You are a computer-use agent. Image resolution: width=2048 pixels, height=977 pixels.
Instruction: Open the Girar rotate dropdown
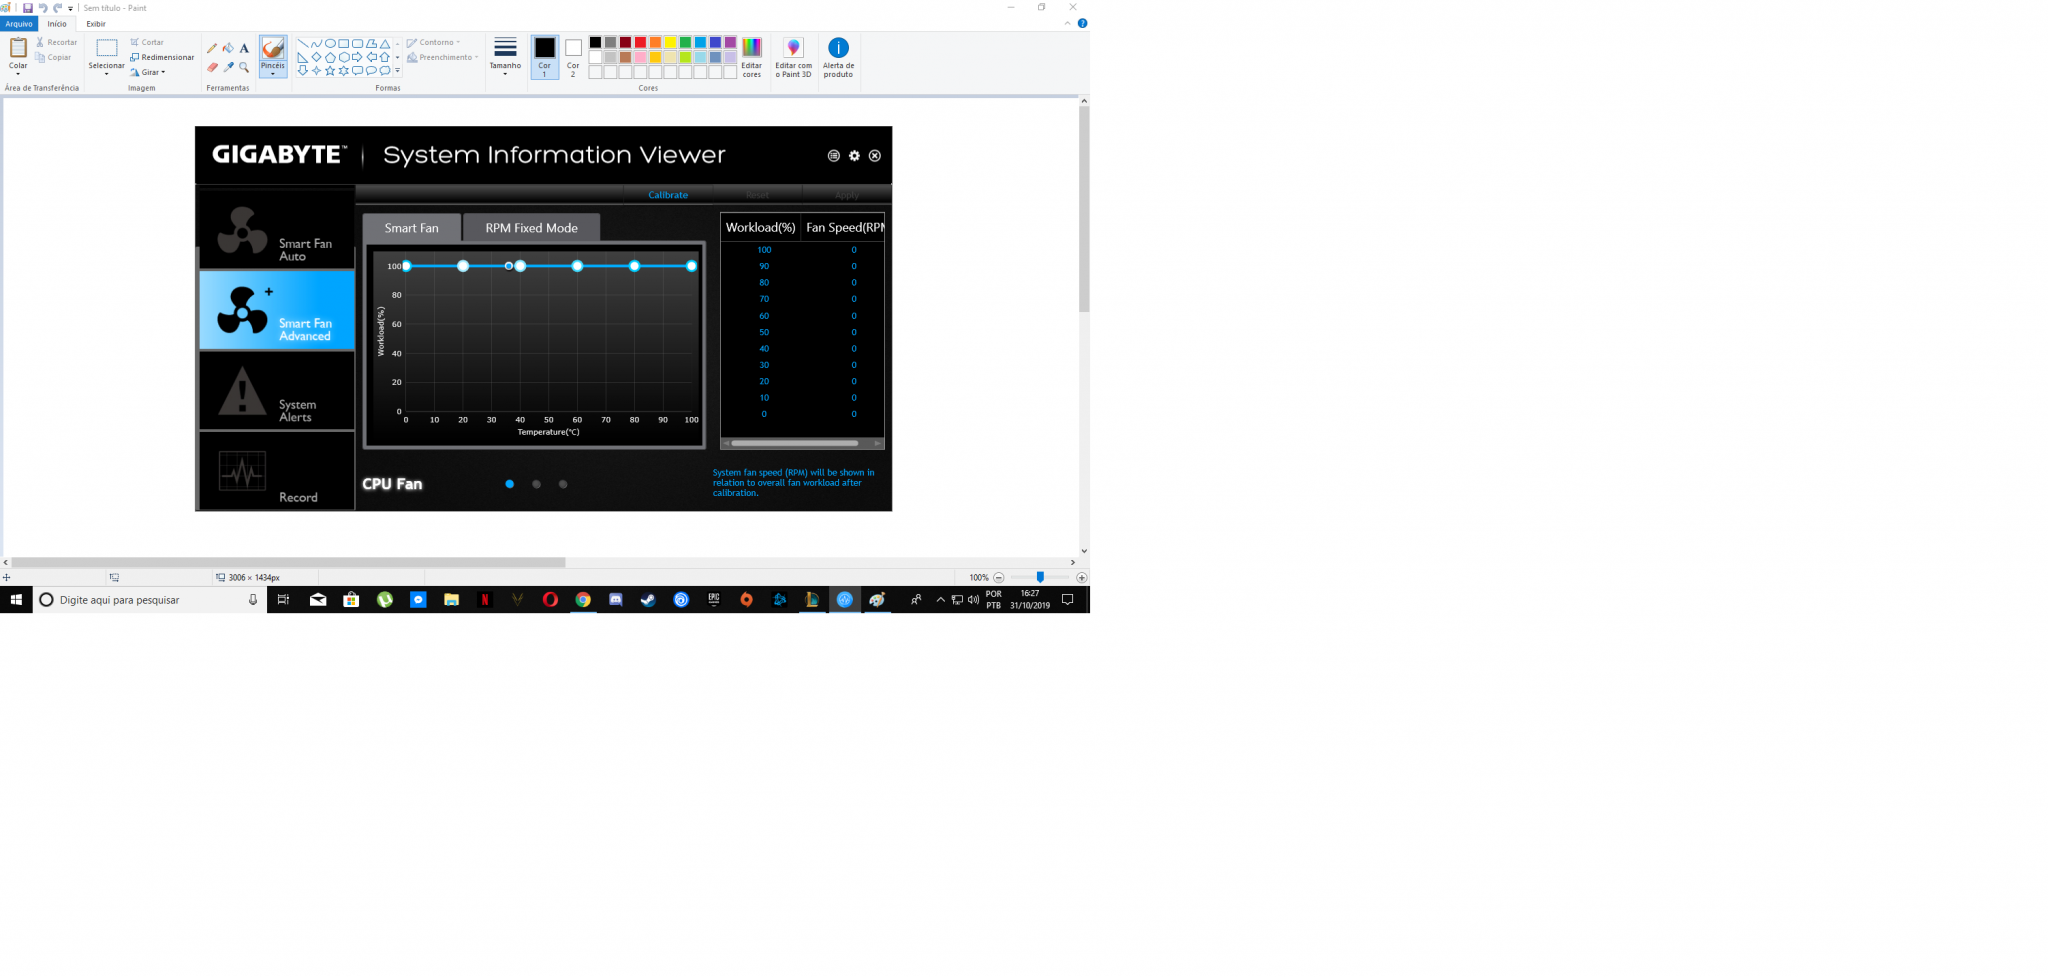pyautogui.click(x=147, y=72)
